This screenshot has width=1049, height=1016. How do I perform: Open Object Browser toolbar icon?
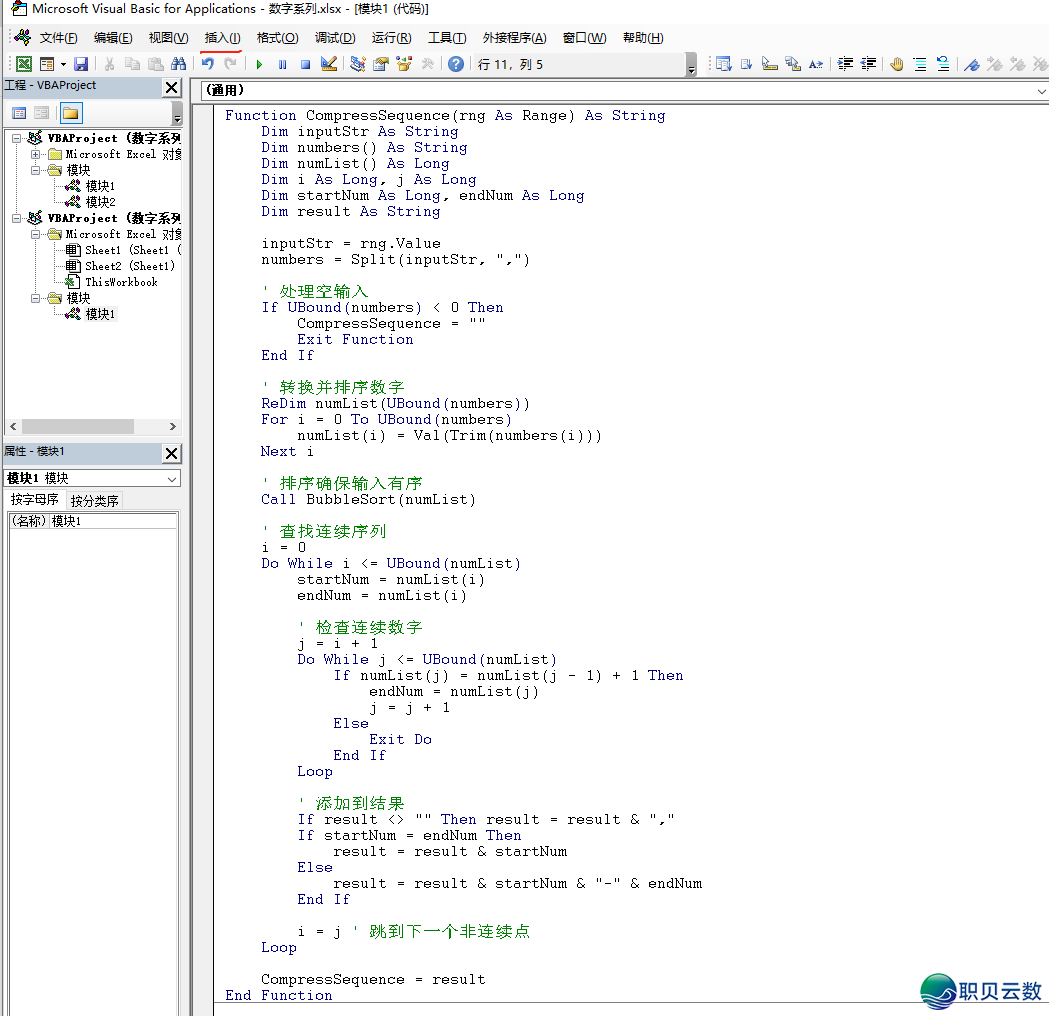(x=404, y=64)
